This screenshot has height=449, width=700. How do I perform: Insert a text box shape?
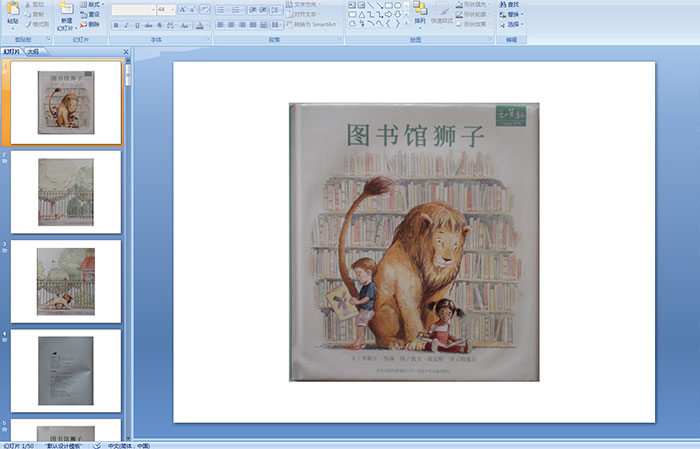[352, 5]
